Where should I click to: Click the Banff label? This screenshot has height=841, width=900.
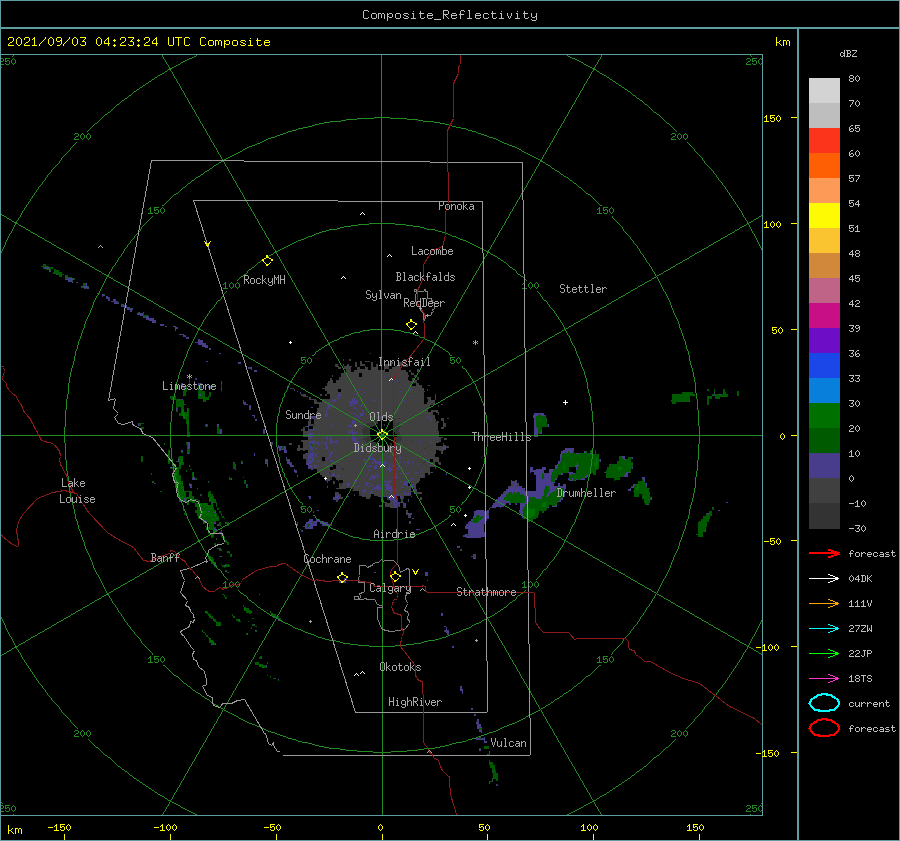[x=165, y=557]
